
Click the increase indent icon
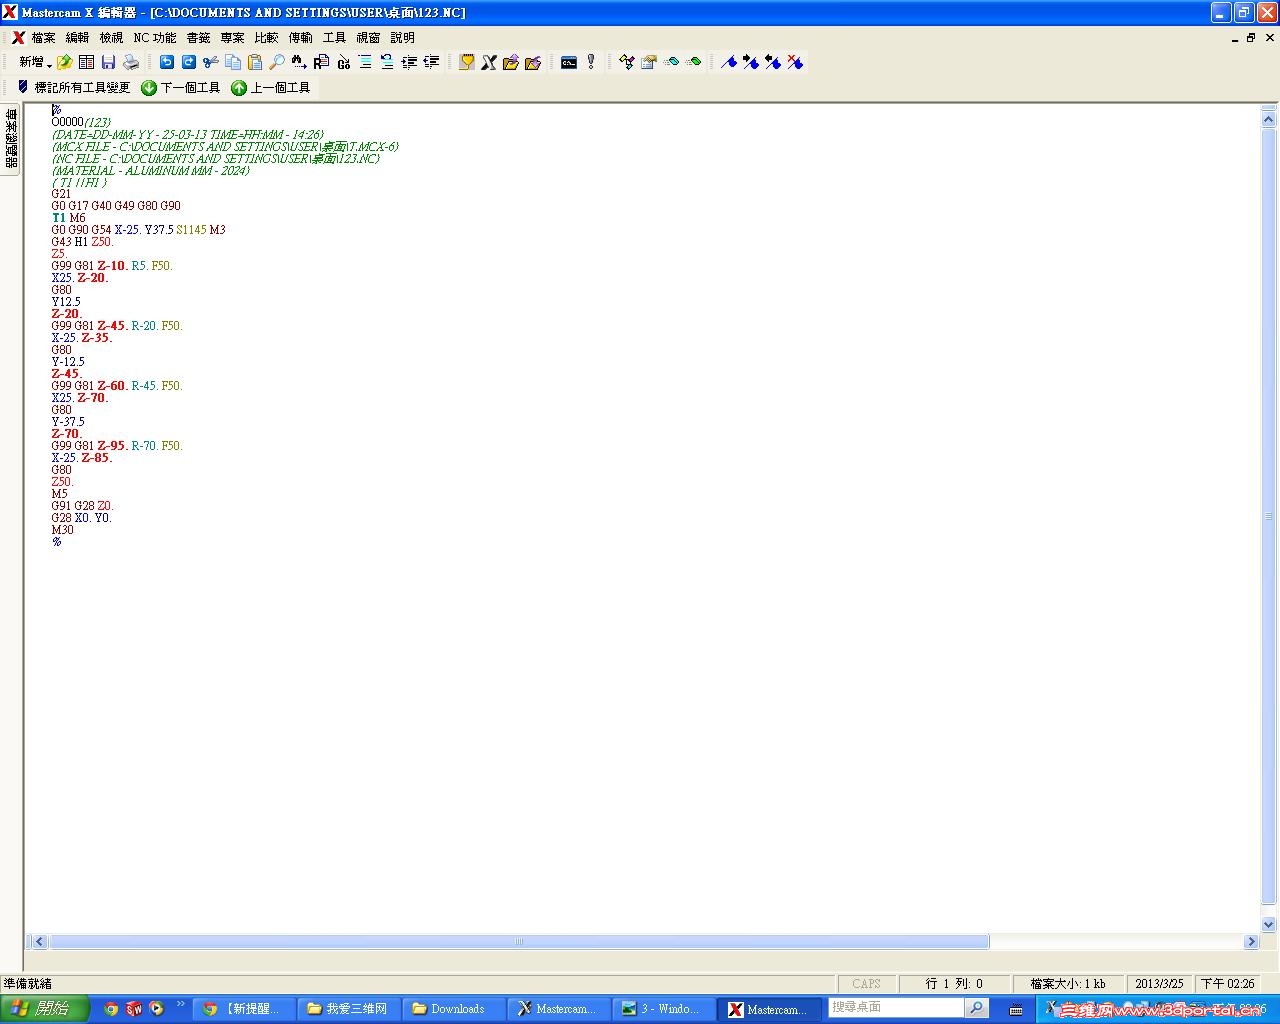click(x=409, y=62)
